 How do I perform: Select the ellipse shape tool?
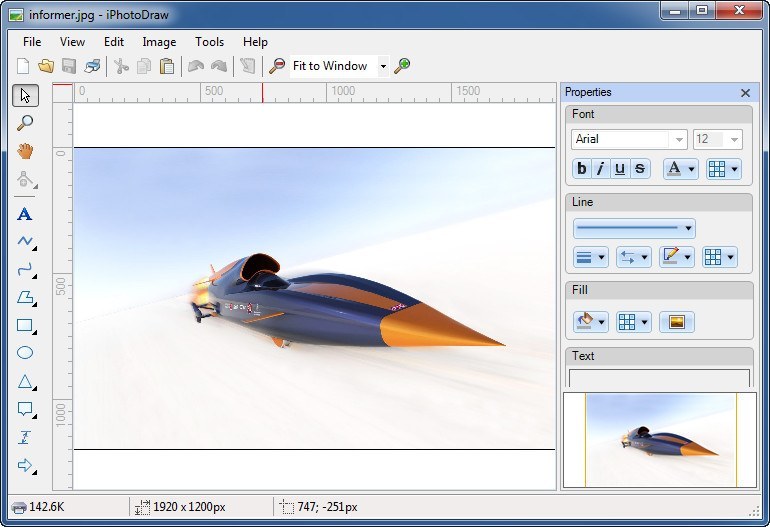(x=25, y=353)
